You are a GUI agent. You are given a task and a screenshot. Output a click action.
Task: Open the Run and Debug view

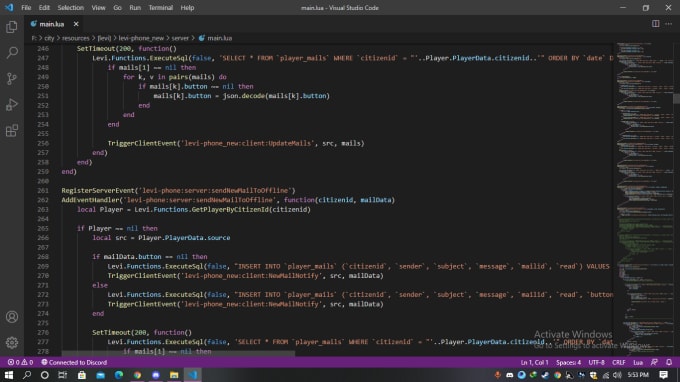(12, 104)
